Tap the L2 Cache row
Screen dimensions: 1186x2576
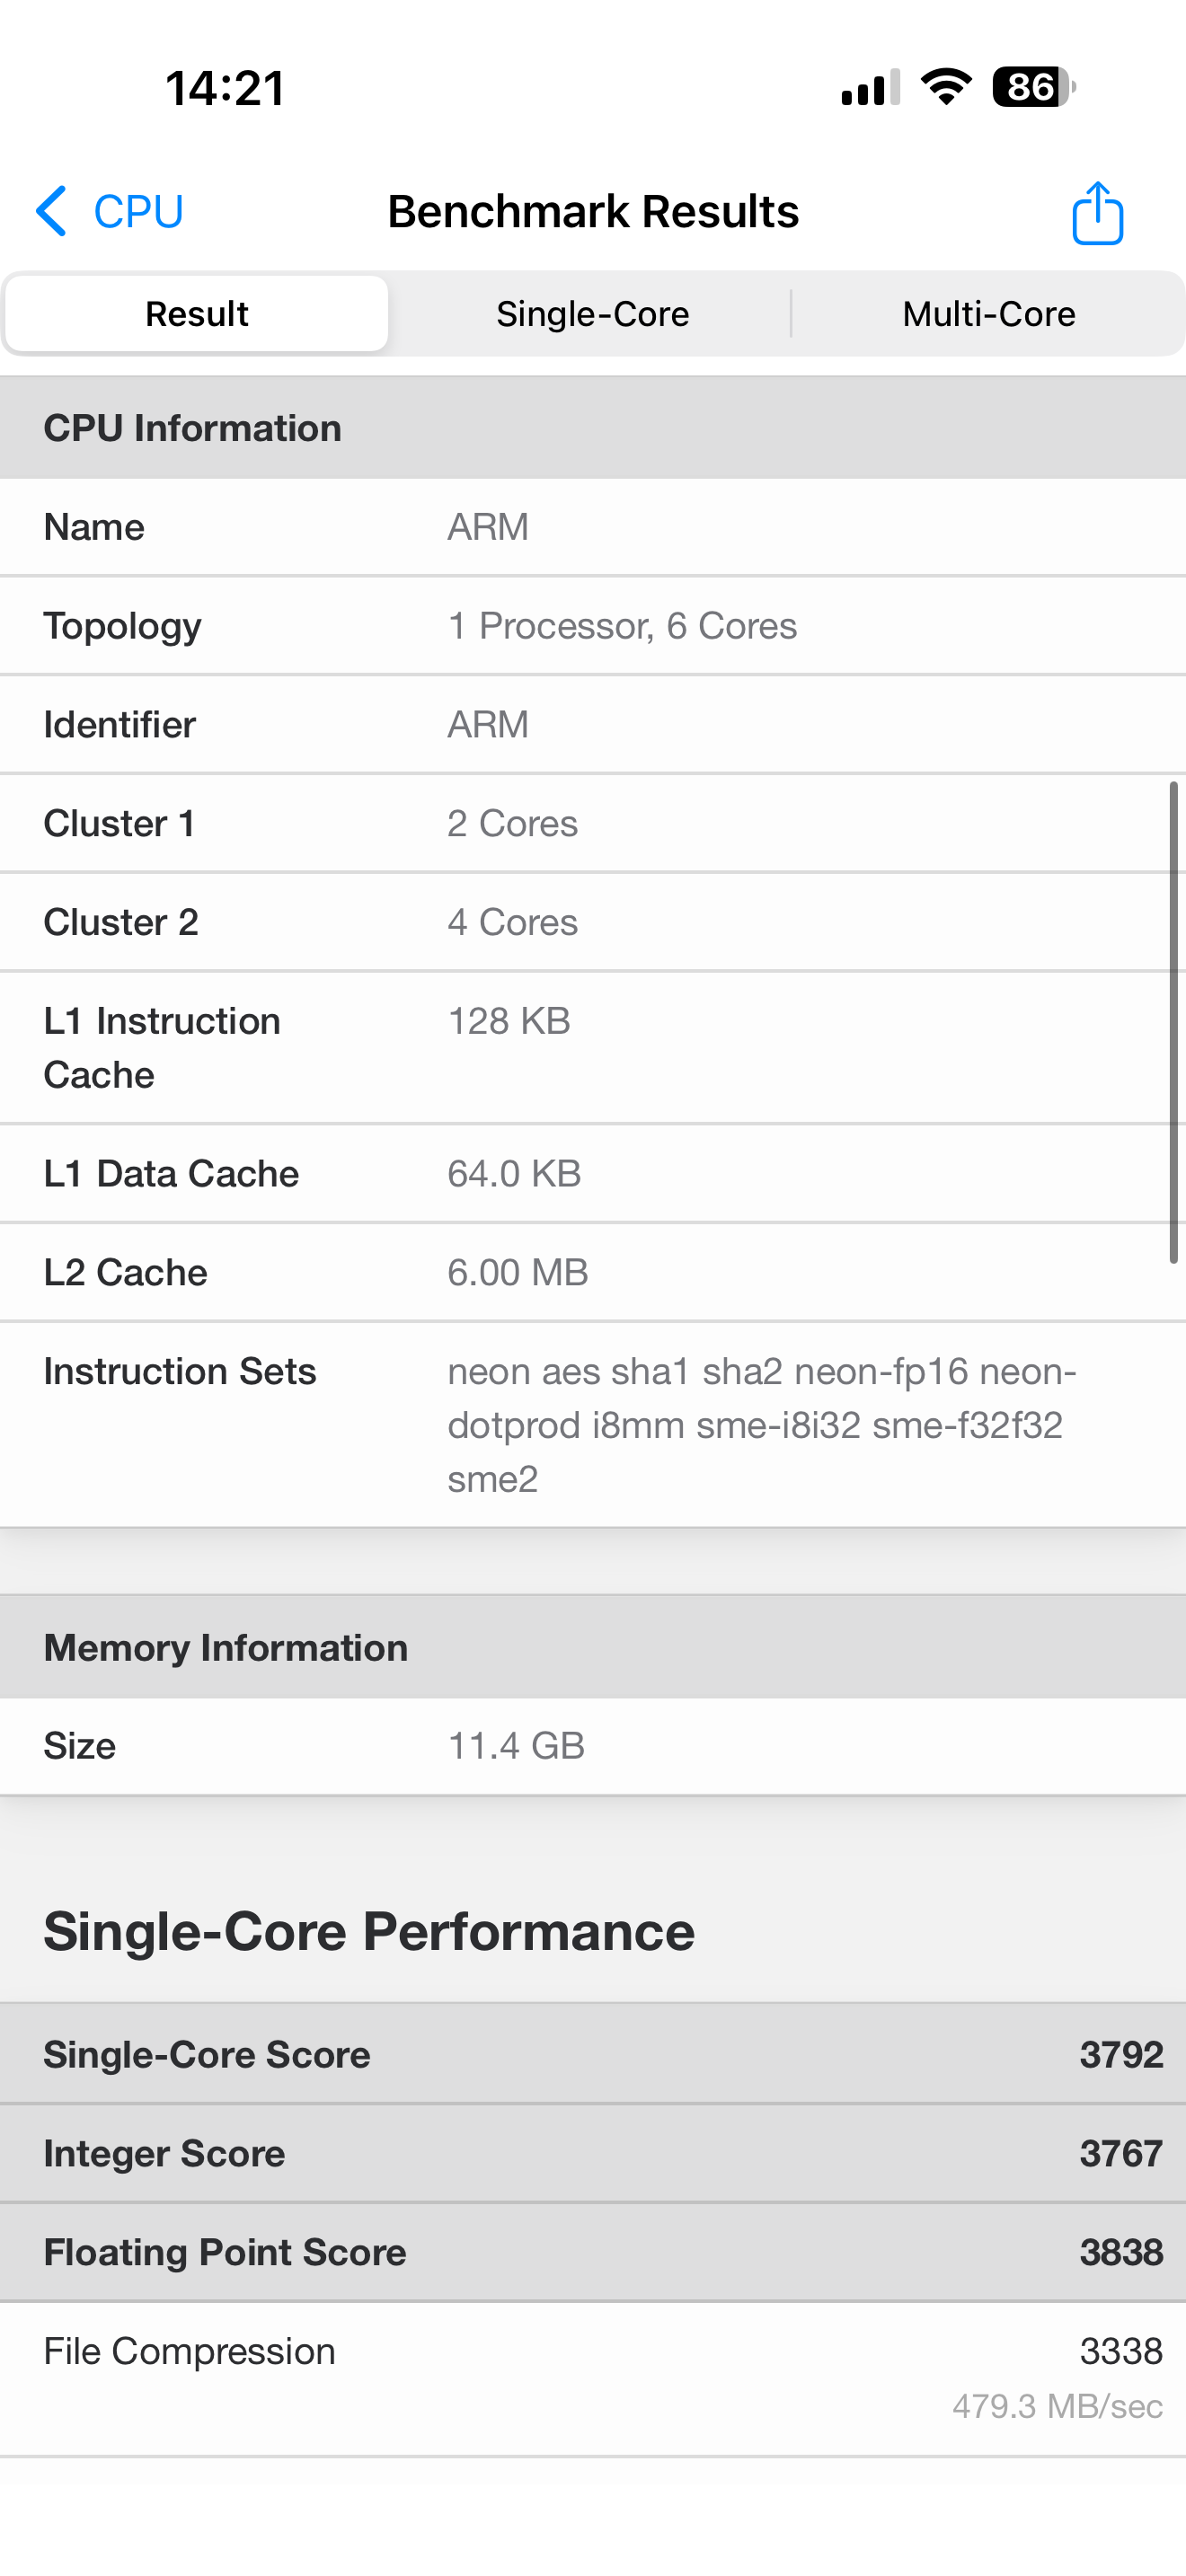pos(593,1272)
